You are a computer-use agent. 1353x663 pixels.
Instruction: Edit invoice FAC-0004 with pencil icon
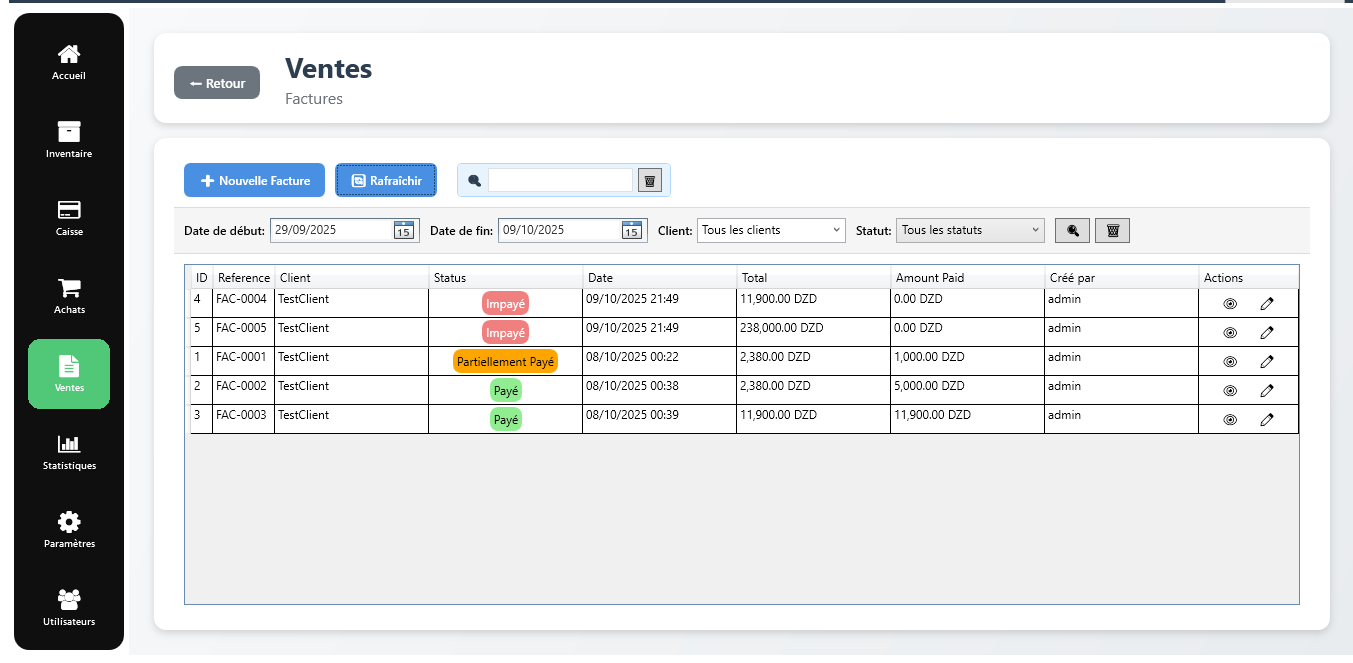click(1266, 303)
